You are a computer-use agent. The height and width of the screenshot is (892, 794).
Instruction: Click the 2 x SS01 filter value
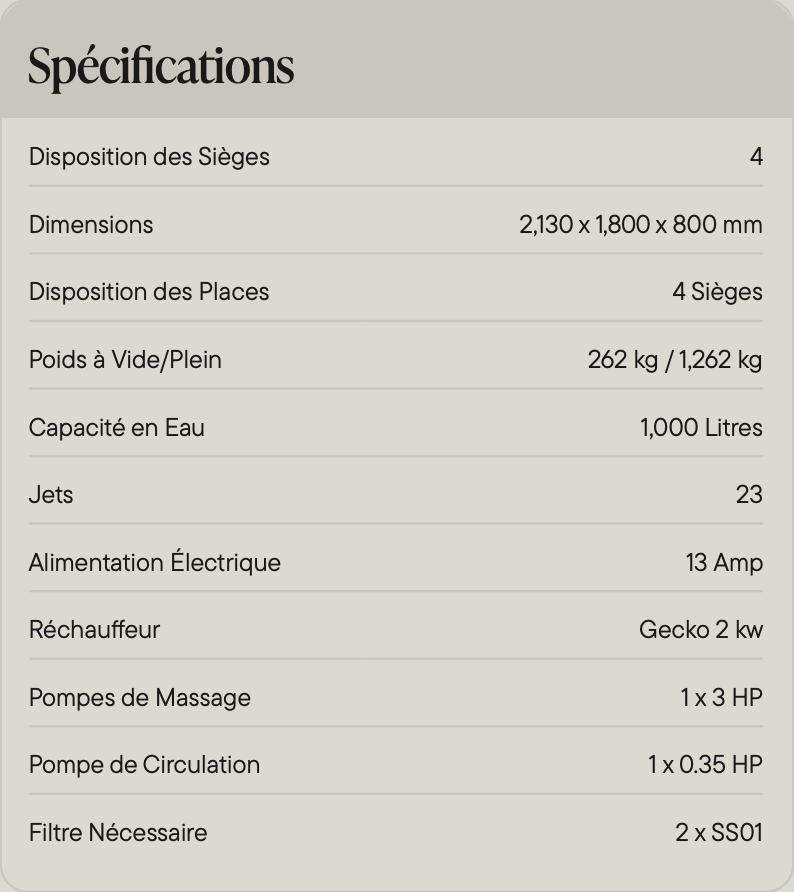[719, 833]
